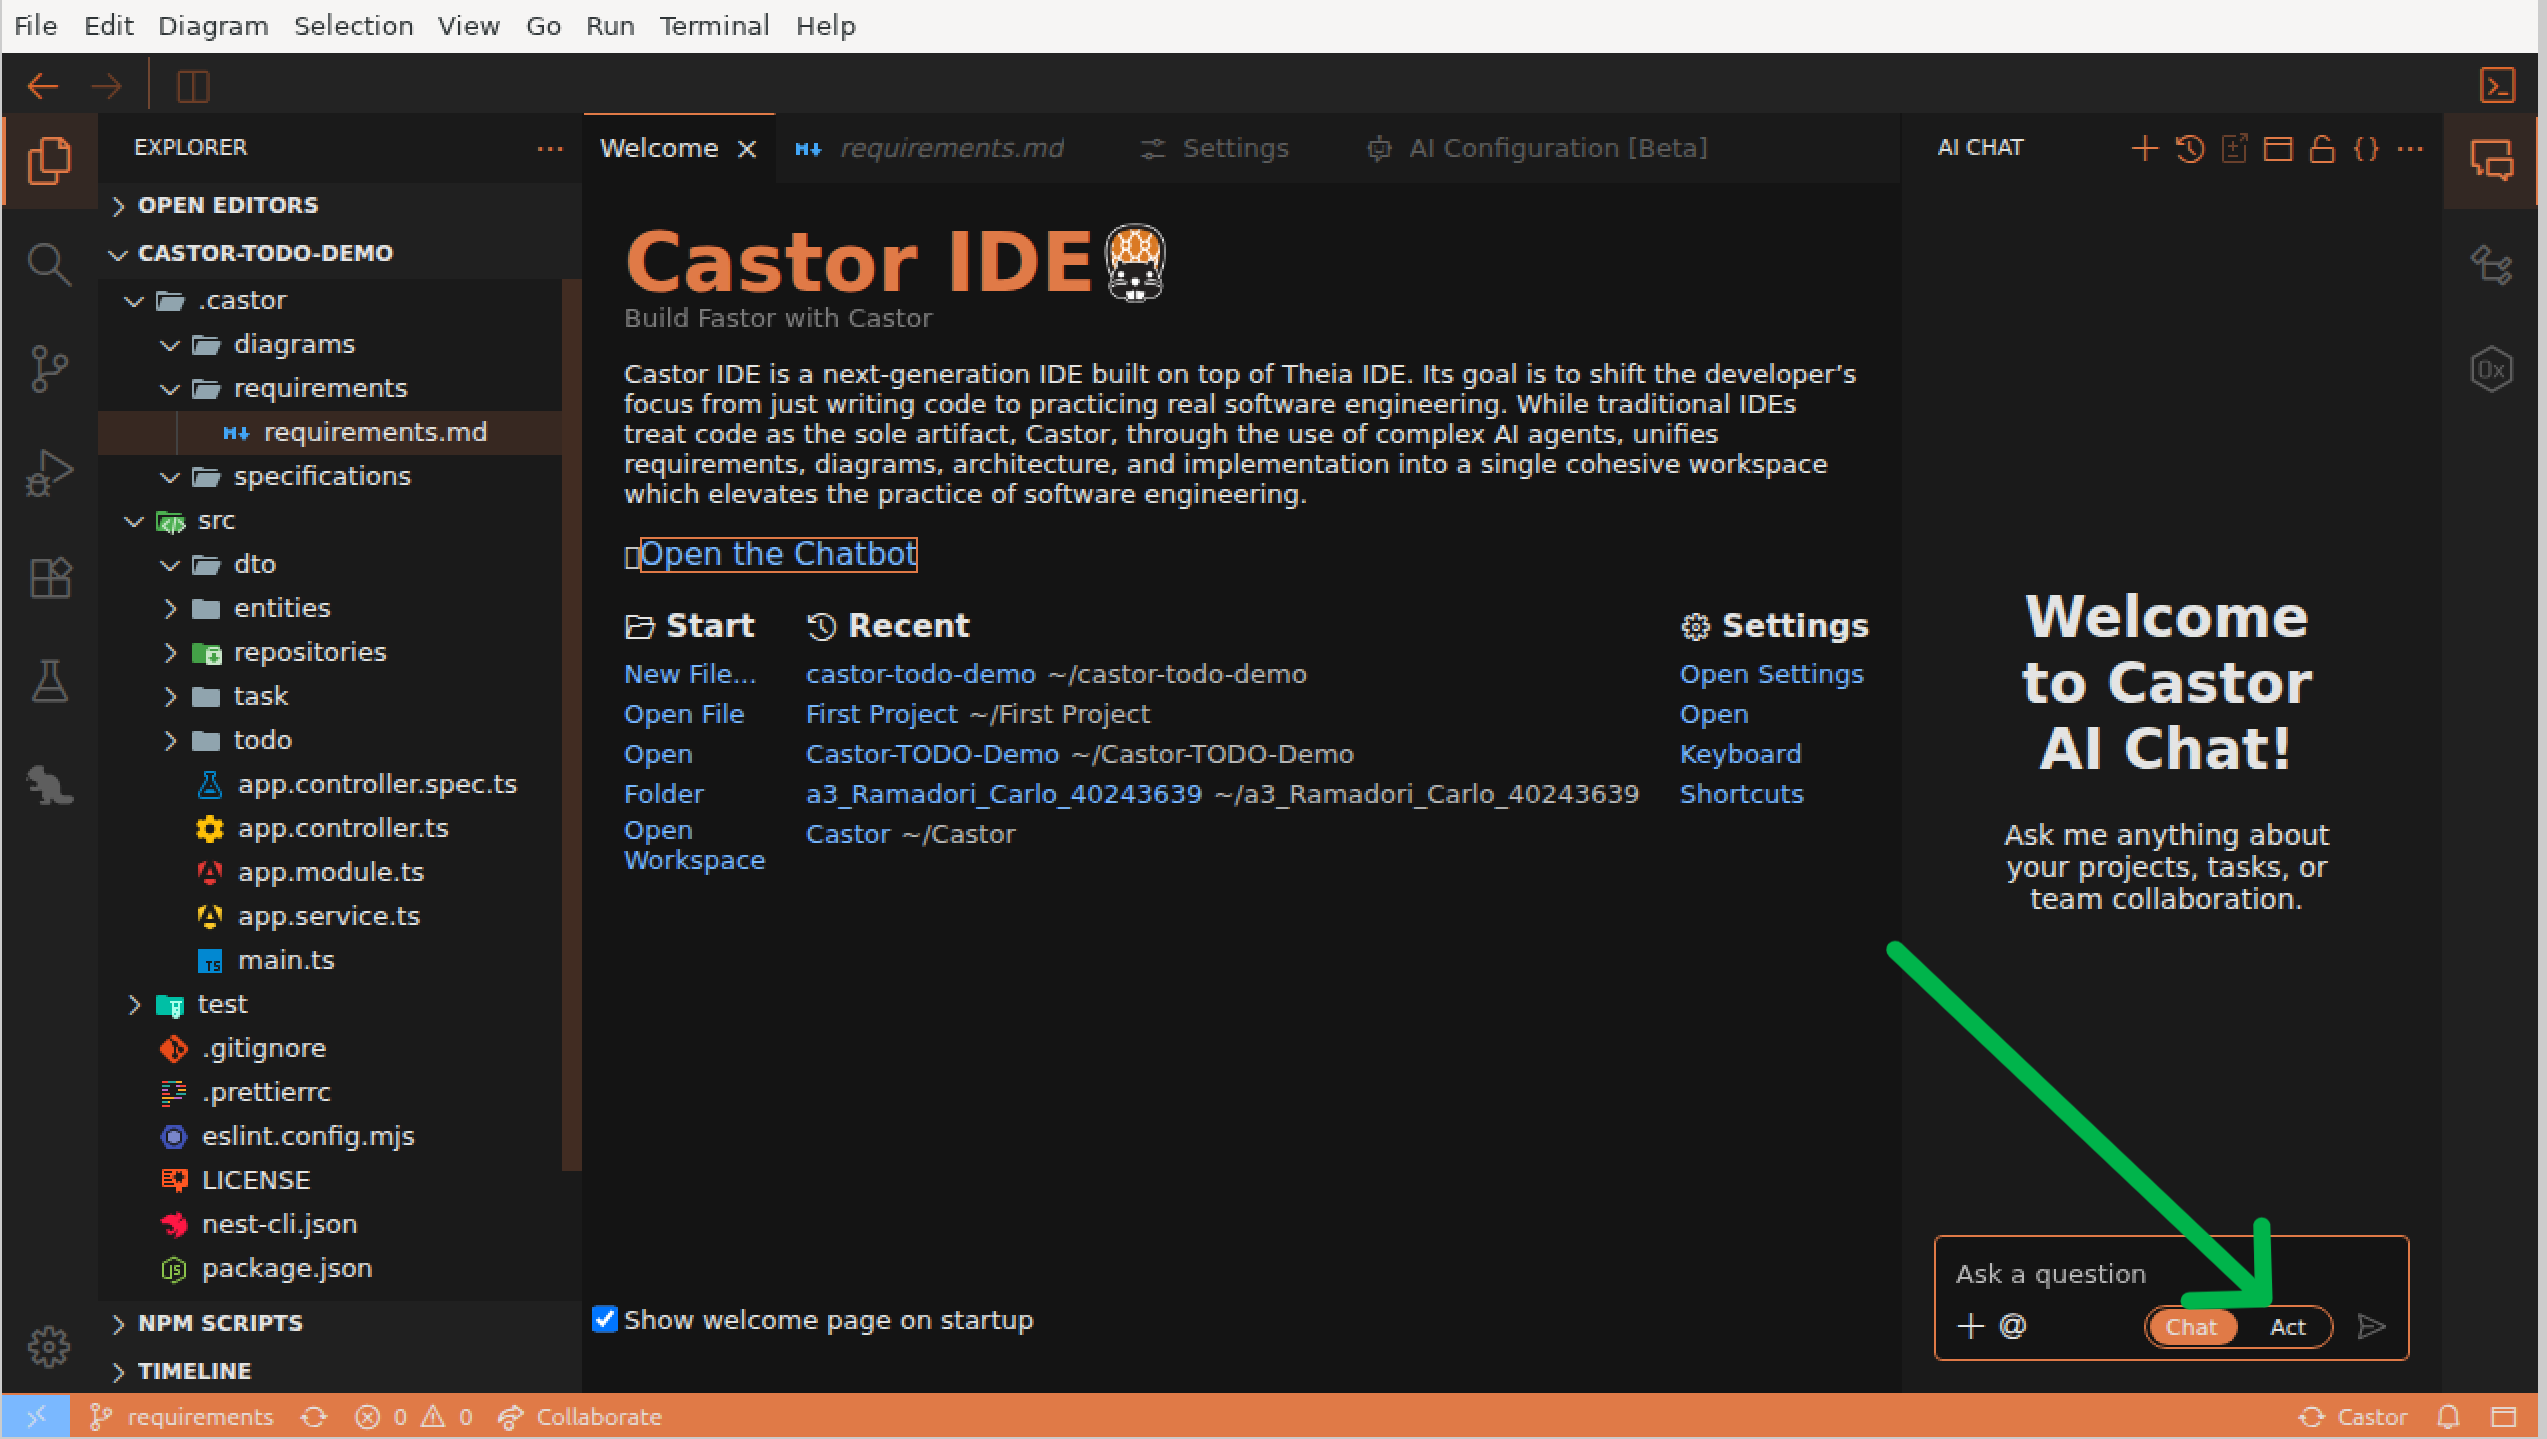Keep Chat mode selected in chat input

(x=2191, y=1326)
